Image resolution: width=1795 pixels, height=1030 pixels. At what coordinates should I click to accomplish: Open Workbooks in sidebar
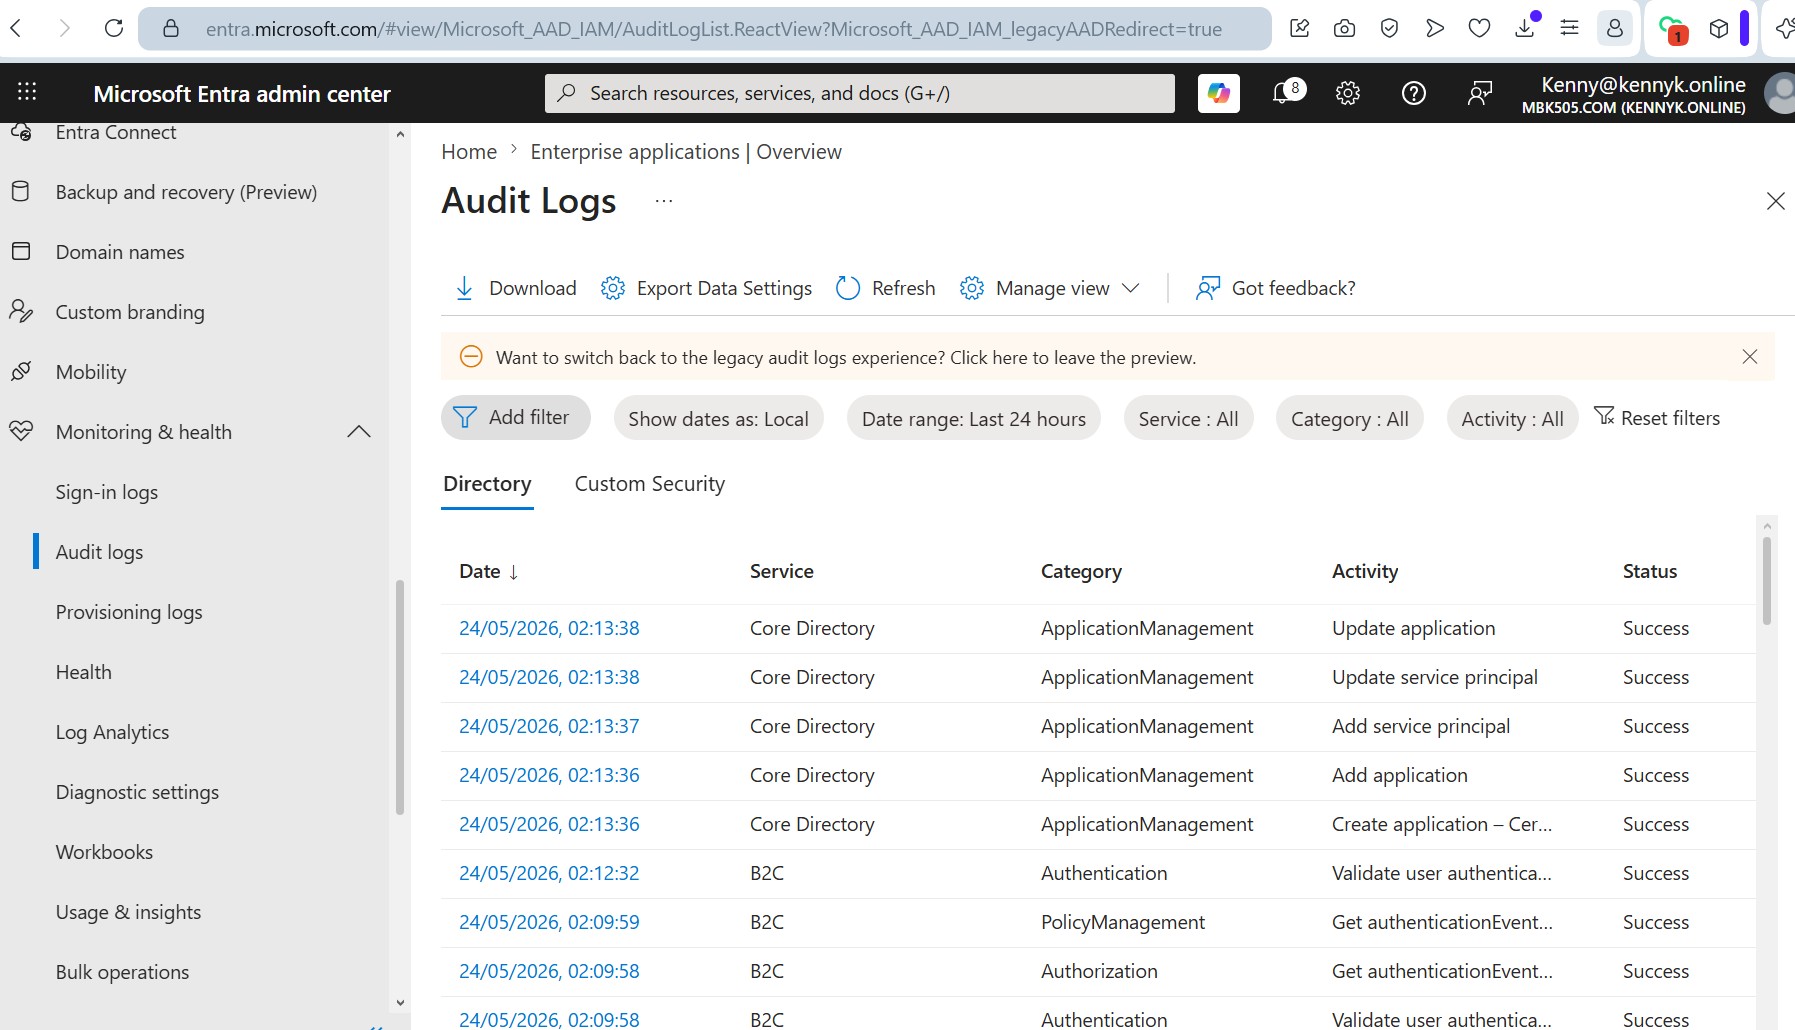tap(104, 852)
